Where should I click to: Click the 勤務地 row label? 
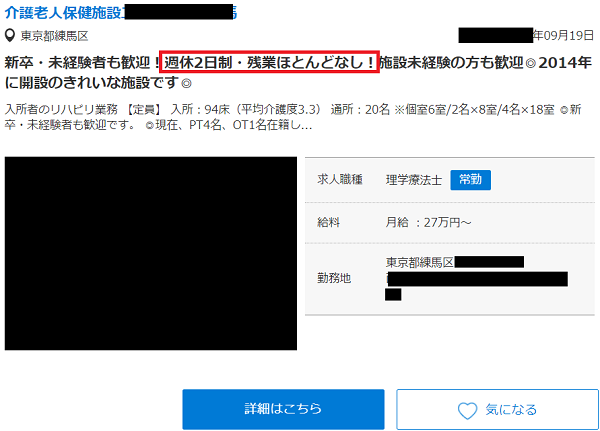(334, 278)
